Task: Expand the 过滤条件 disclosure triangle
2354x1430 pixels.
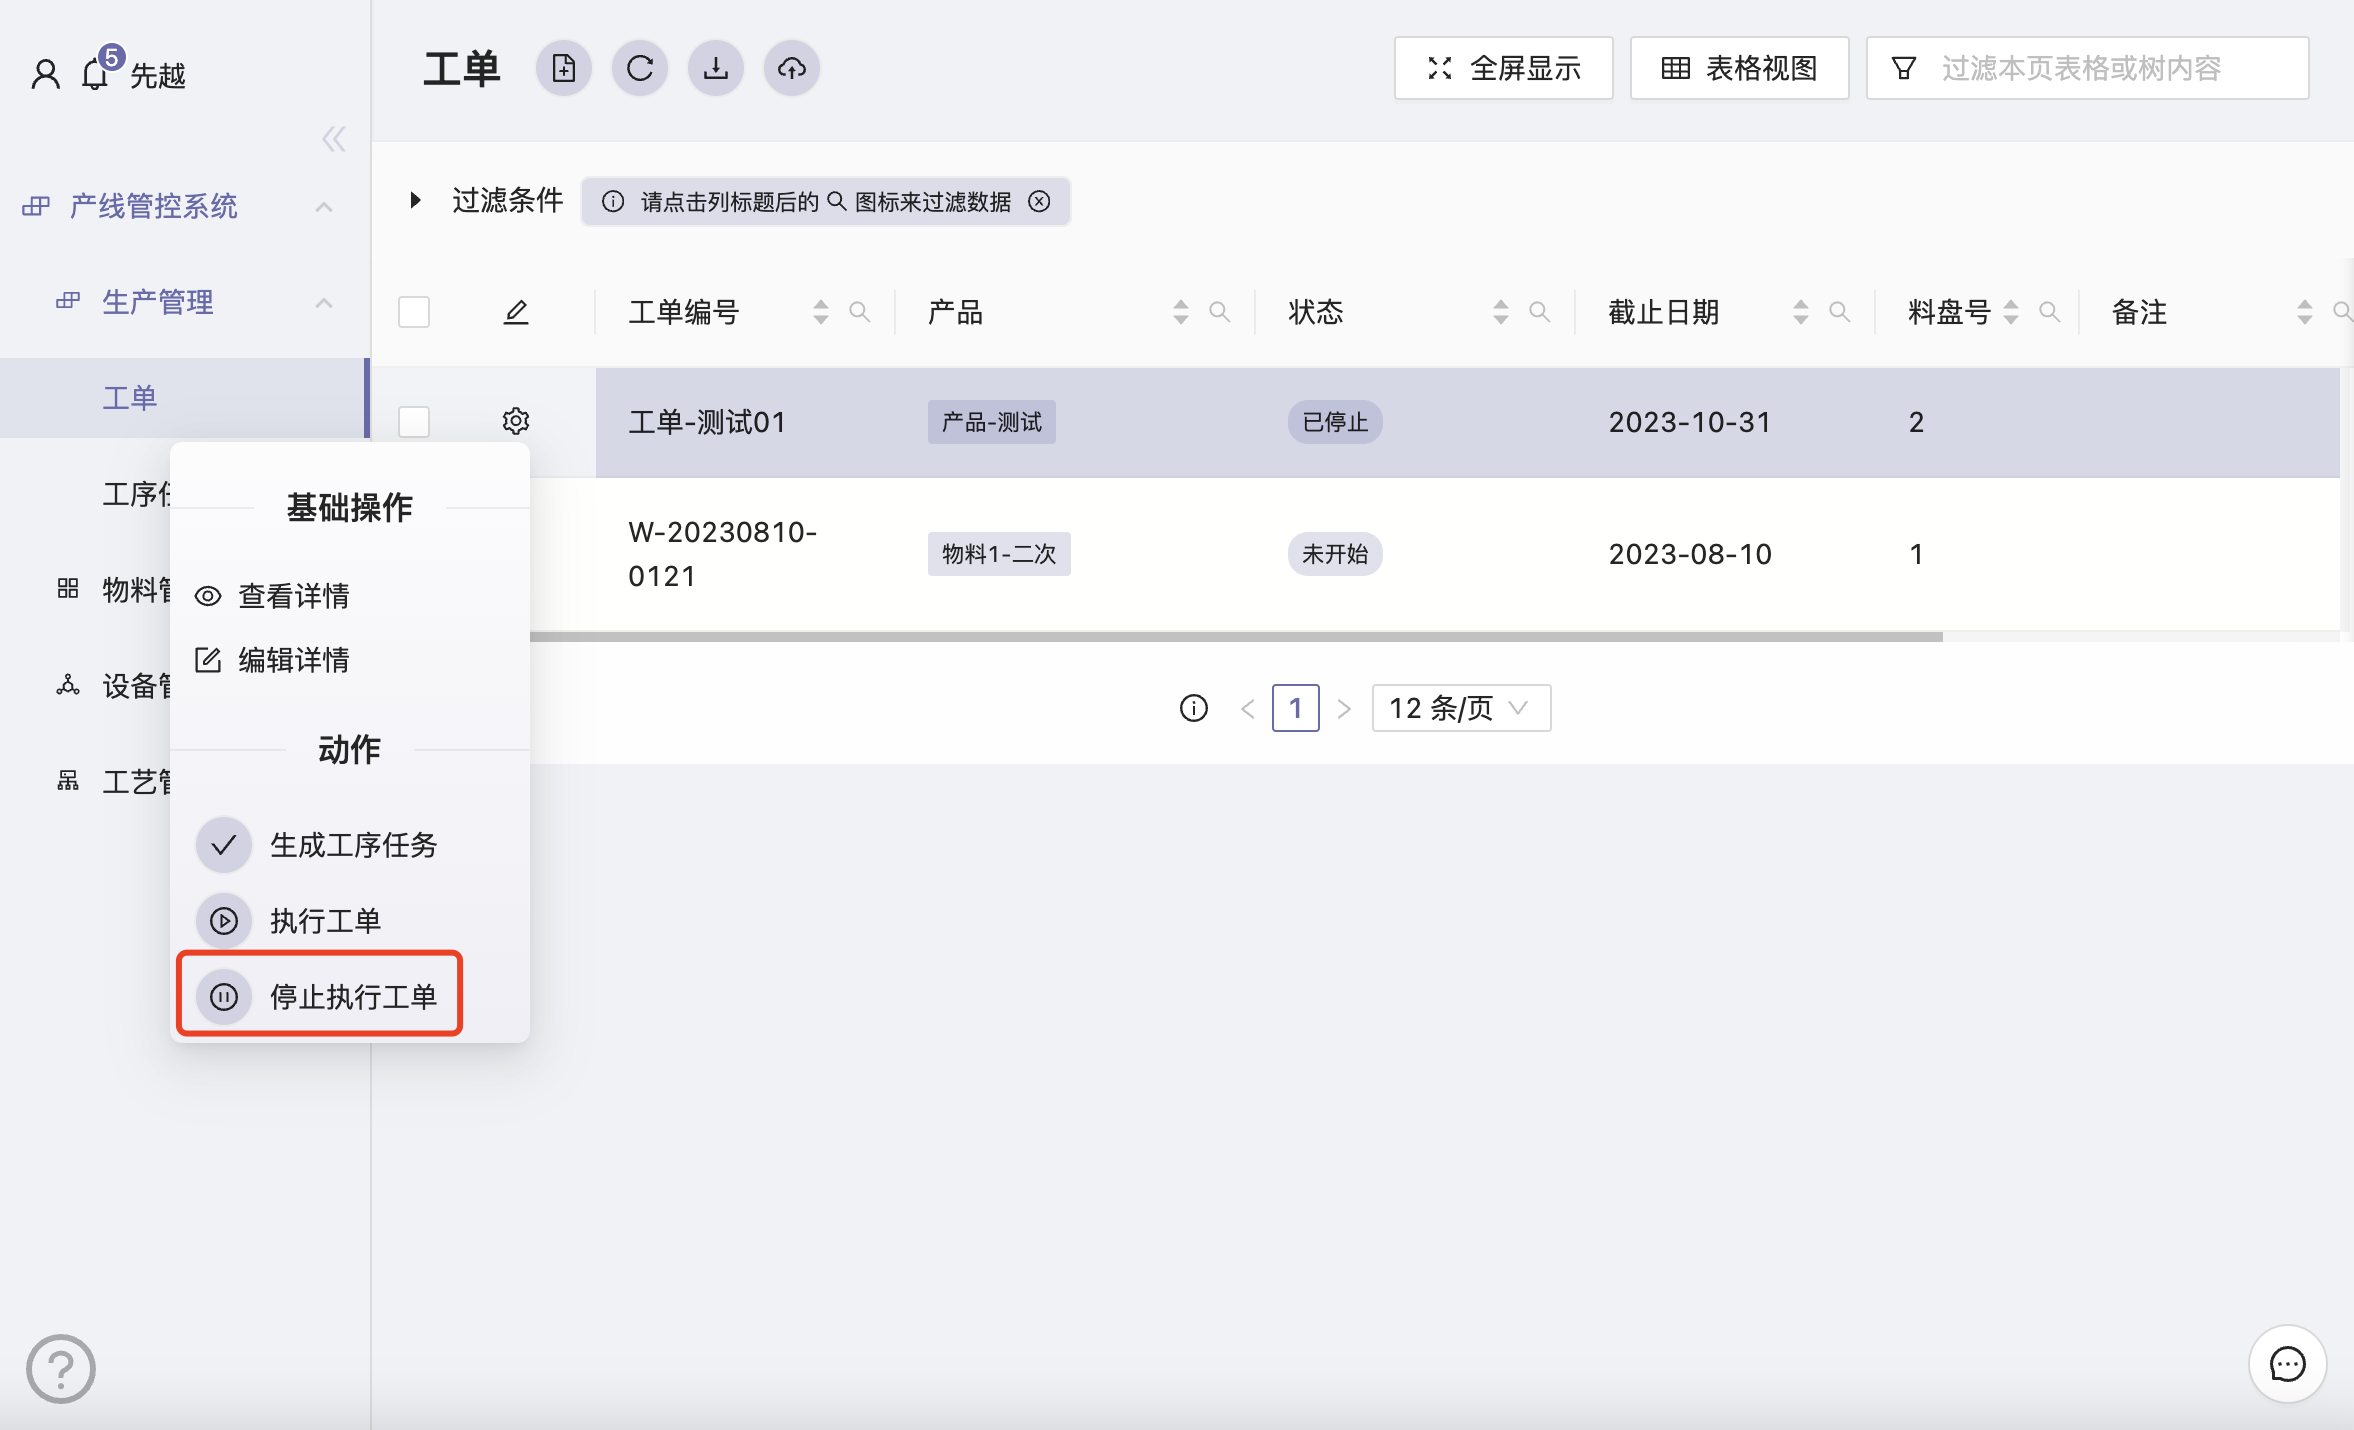Action: pyautogui.click(x=415, y=200)
